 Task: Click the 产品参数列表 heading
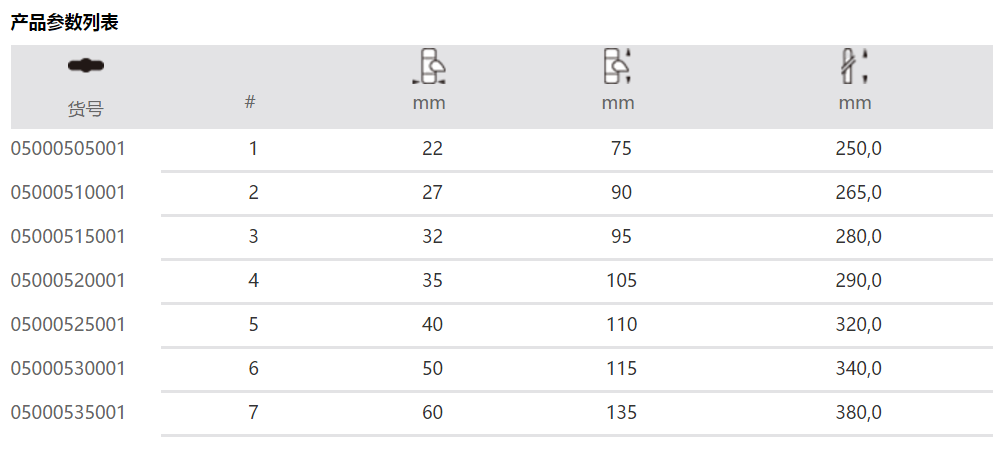coord(64,22)
